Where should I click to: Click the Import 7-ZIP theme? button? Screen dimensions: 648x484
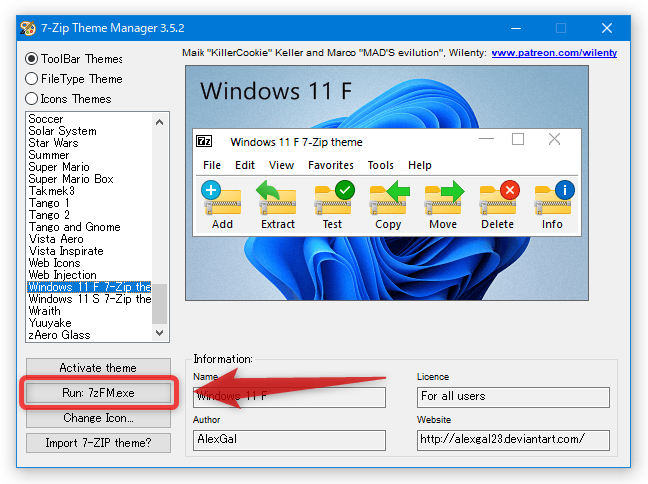click(98, 443)
